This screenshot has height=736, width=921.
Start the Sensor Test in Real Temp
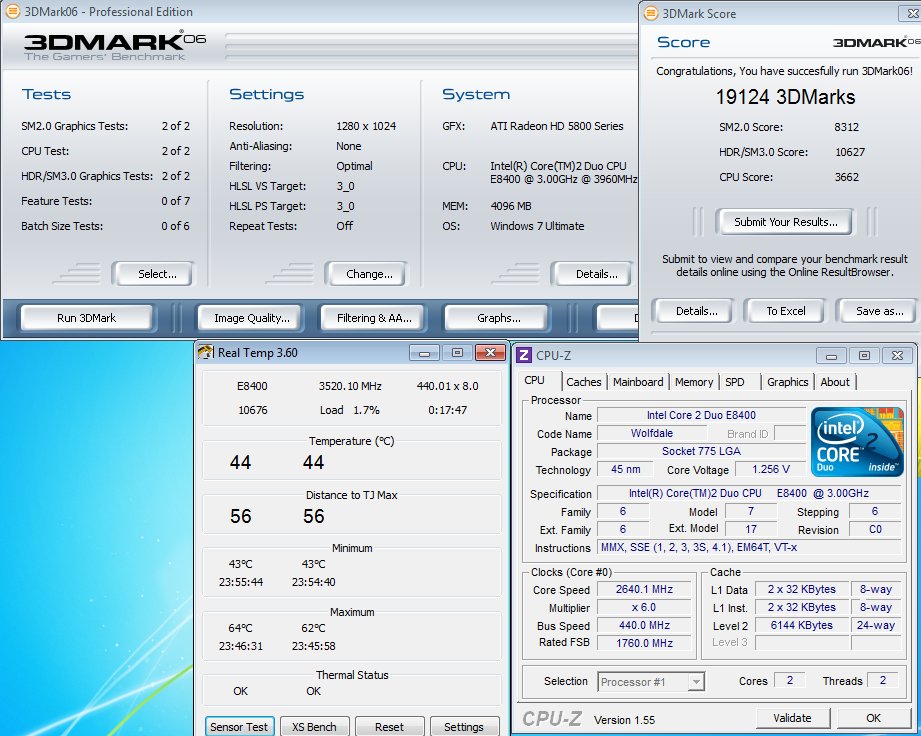pos(238,727)
